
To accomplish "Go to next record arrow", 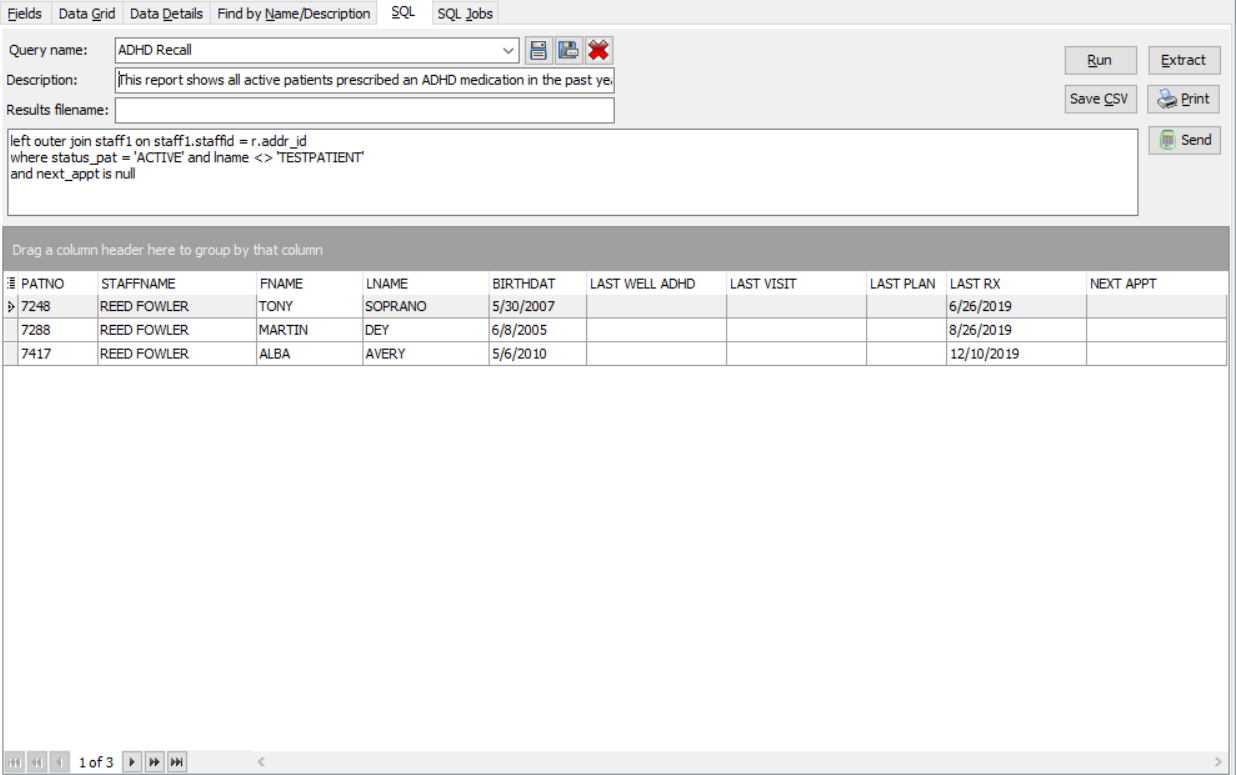I will (x=132, y=763).
